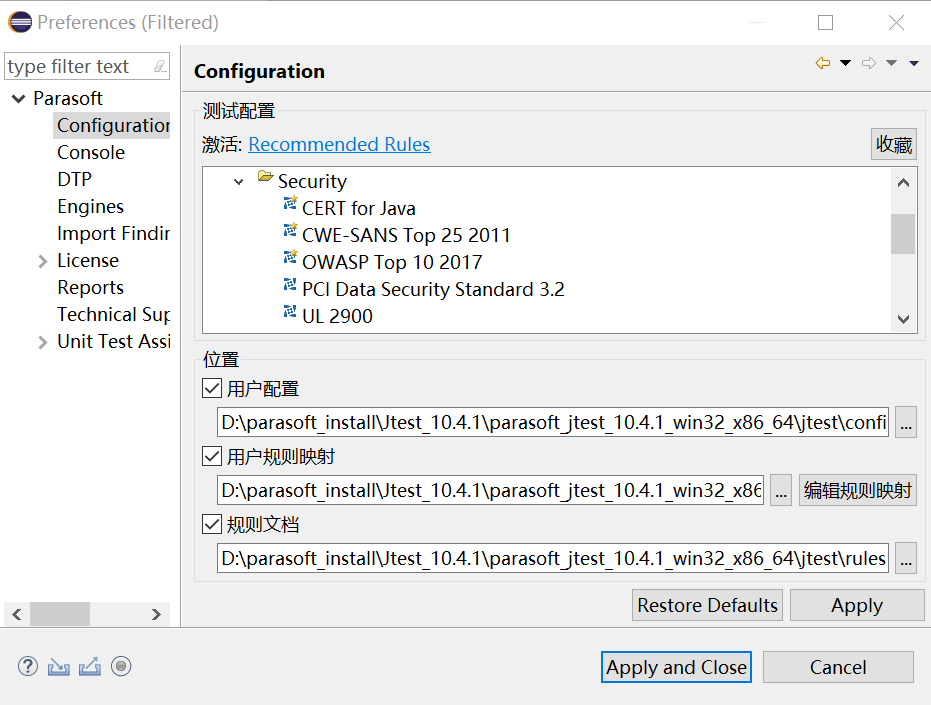The width and height of the screenshot is (931, 705).
Task: Click the 收藏 button
Action: coord(894,144)
